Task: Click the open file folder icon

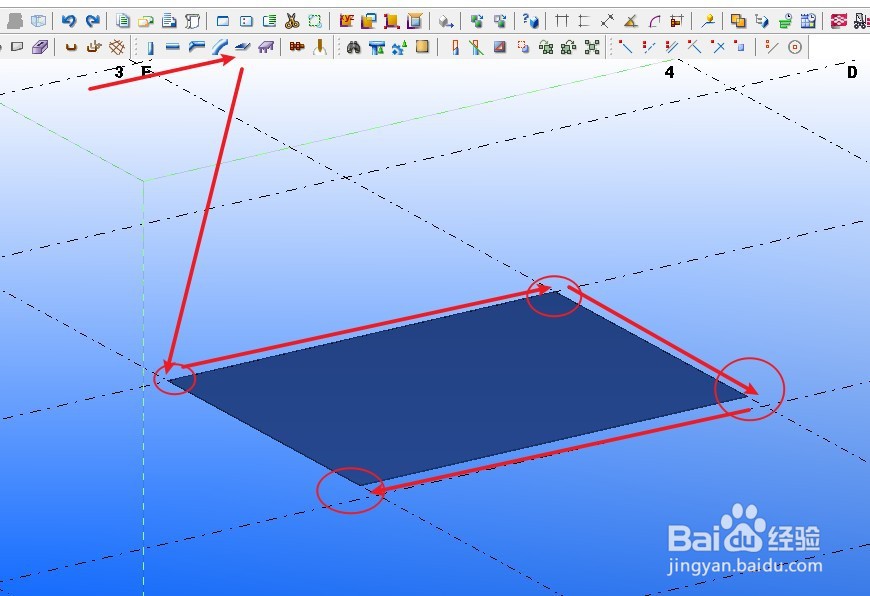Action: [145, 21]
